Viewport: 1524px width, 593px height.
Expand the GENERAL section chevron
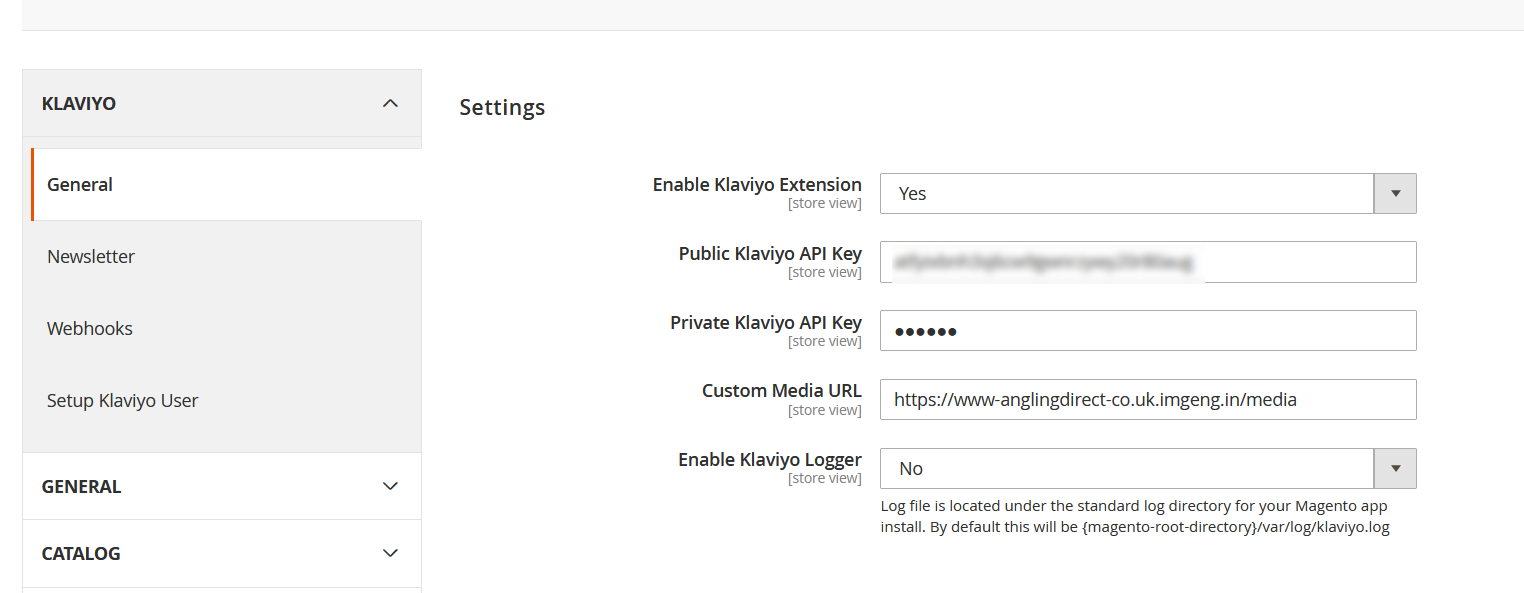click(x=391, y=486)
